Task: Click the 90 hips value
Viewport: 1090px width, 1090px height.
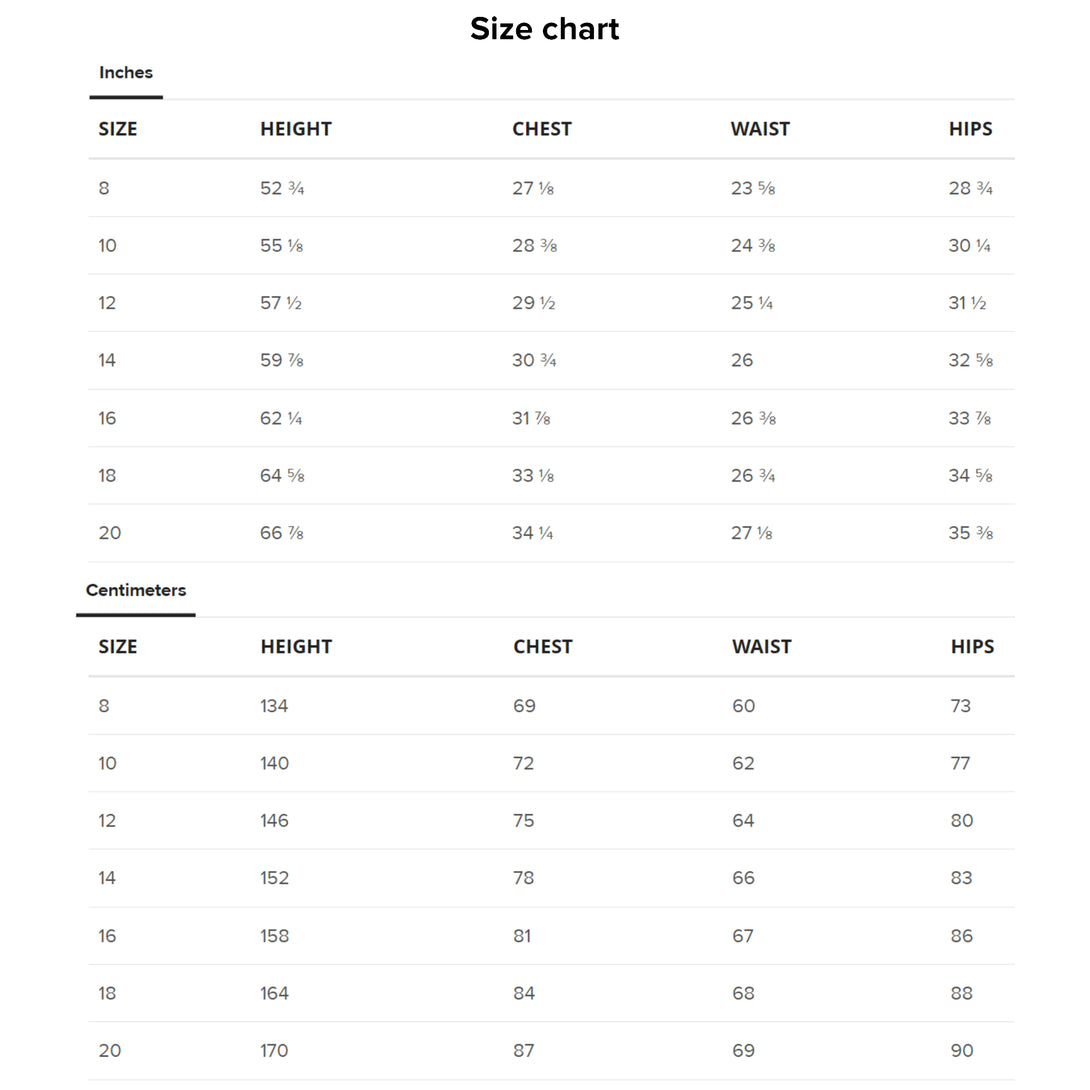Action: (961, 1051)
